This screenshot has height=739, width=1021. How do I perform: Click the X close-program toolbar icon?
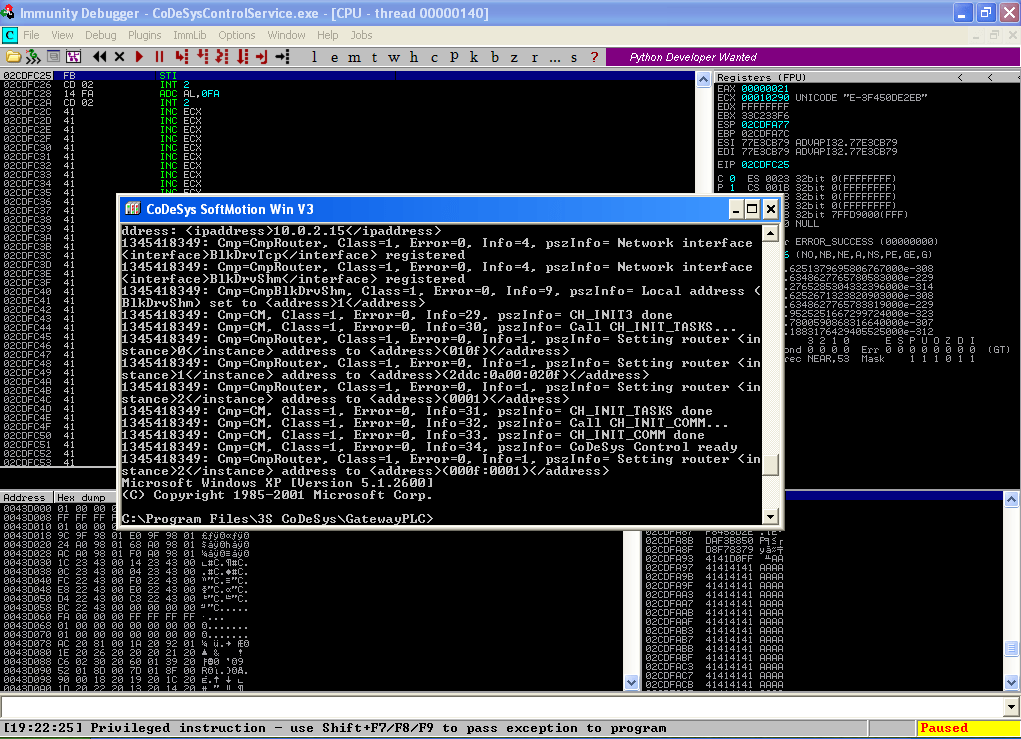[120, 57]
